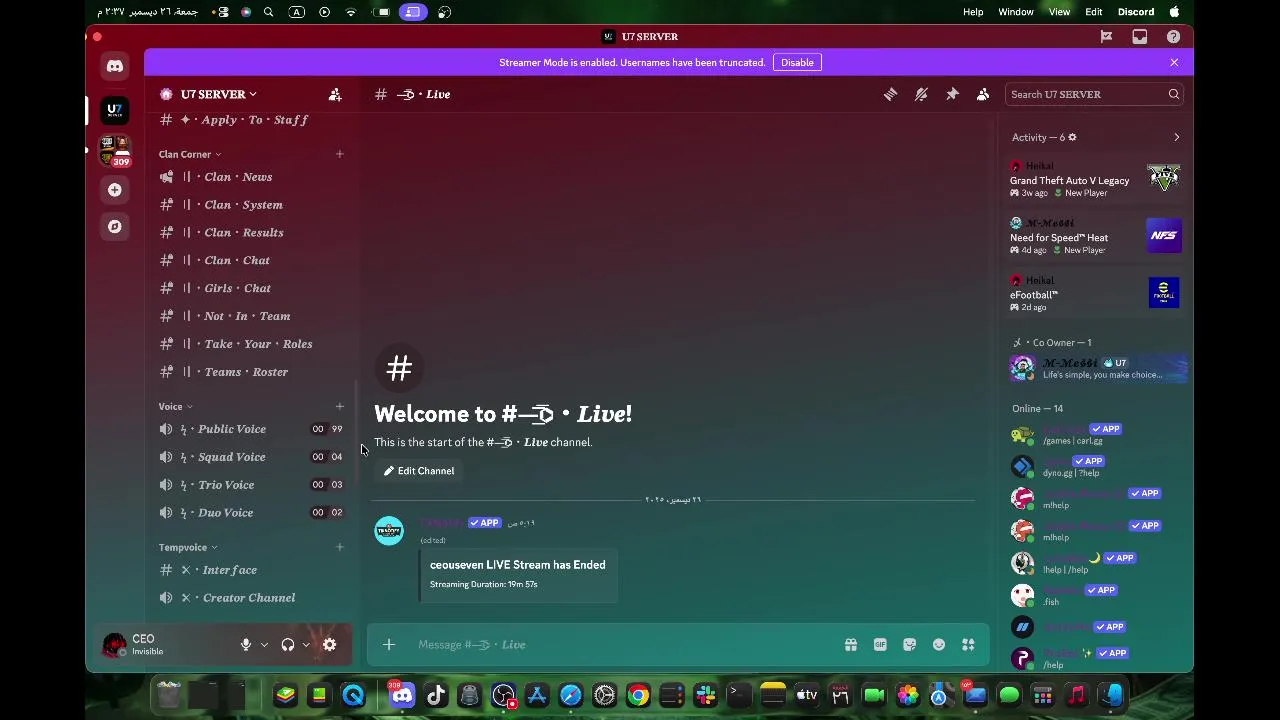Join the Public Voice channel
Viewport: 1280px width, 720px height.
pyautogui.click(x=250, y=429)
